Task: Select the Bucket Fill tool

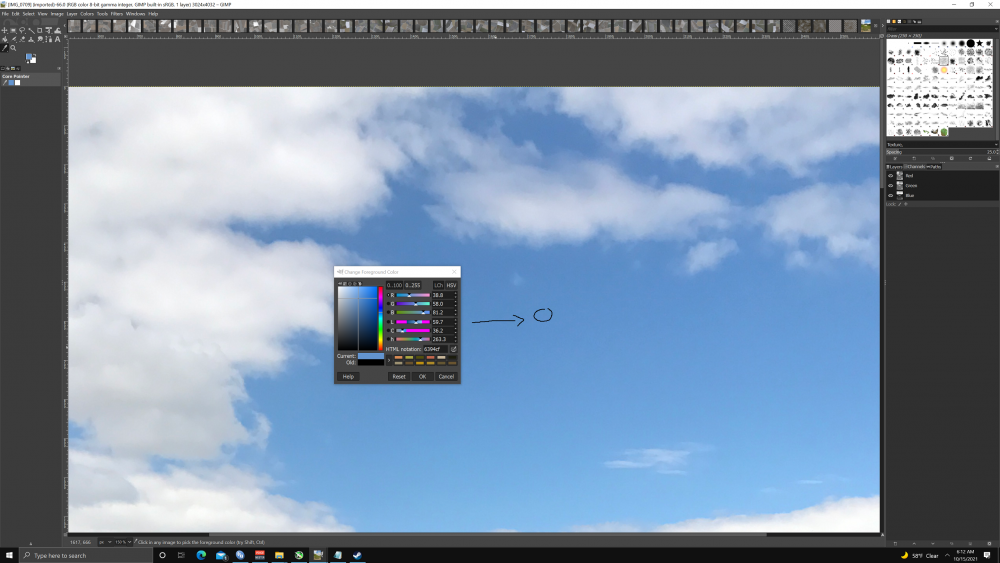Action: [4, 40]
